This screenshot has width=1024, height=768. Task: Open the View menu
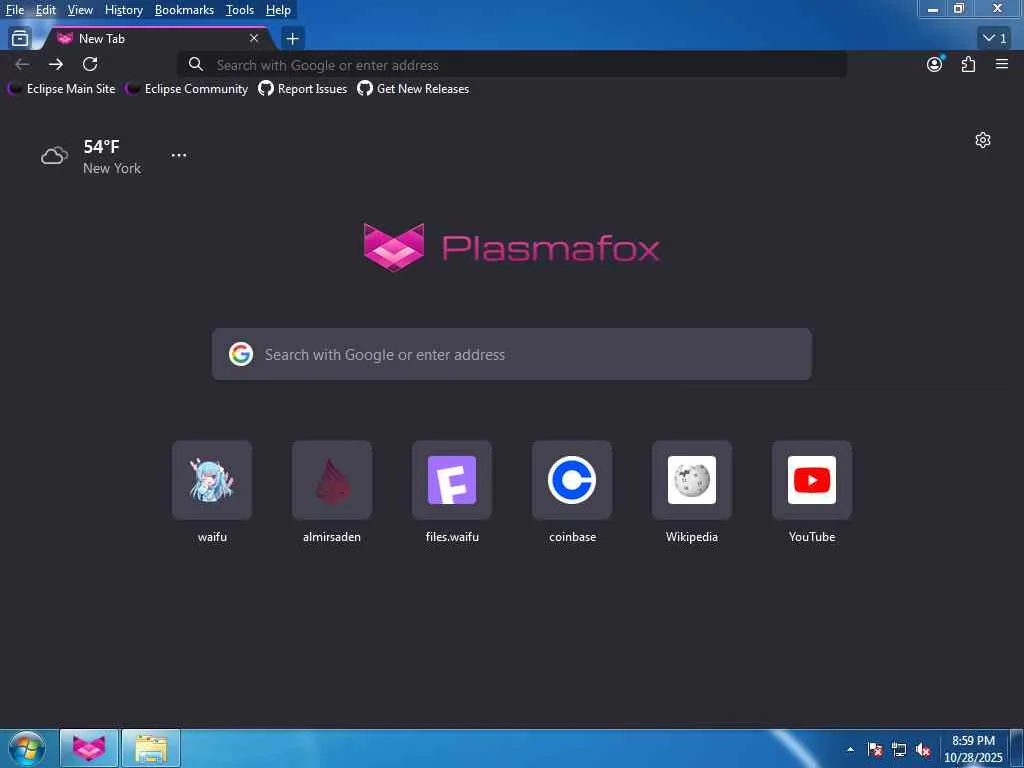click(80, 10)
